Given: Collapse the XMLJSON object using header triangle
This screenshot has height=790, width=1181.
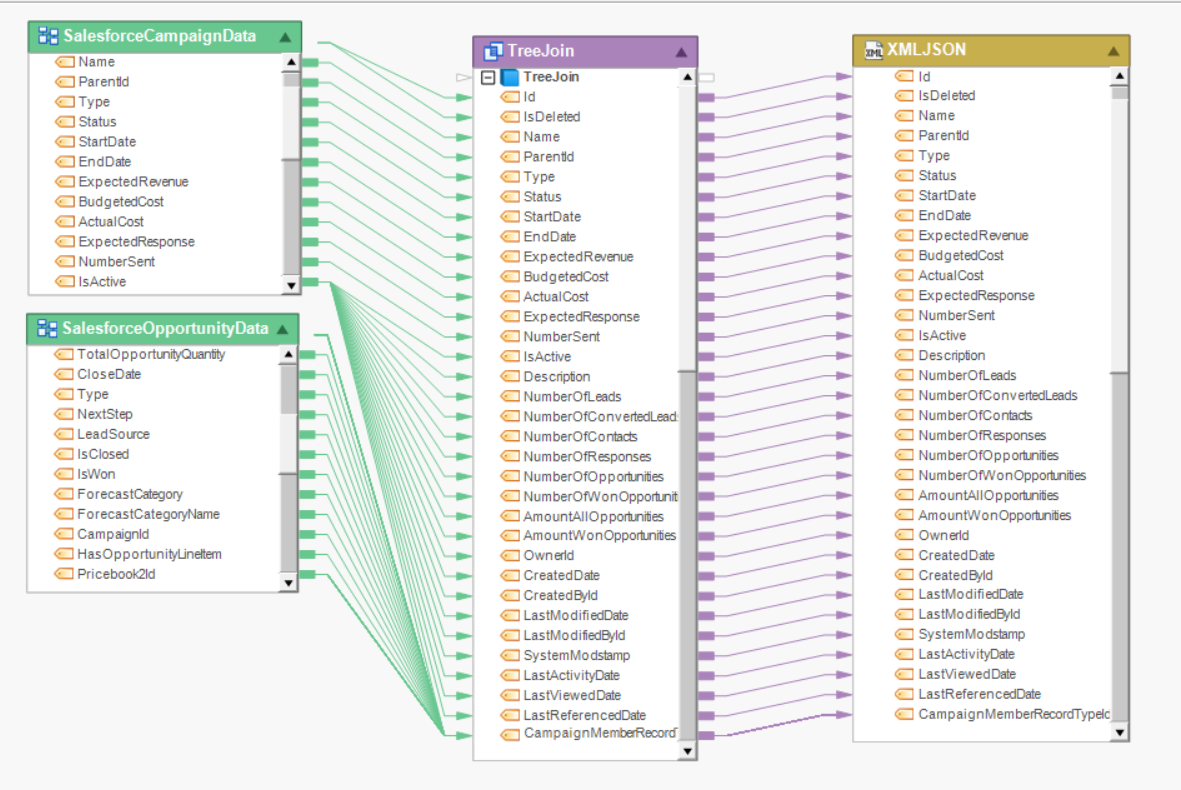Looking at the screenshot, I should [1113, 50].
